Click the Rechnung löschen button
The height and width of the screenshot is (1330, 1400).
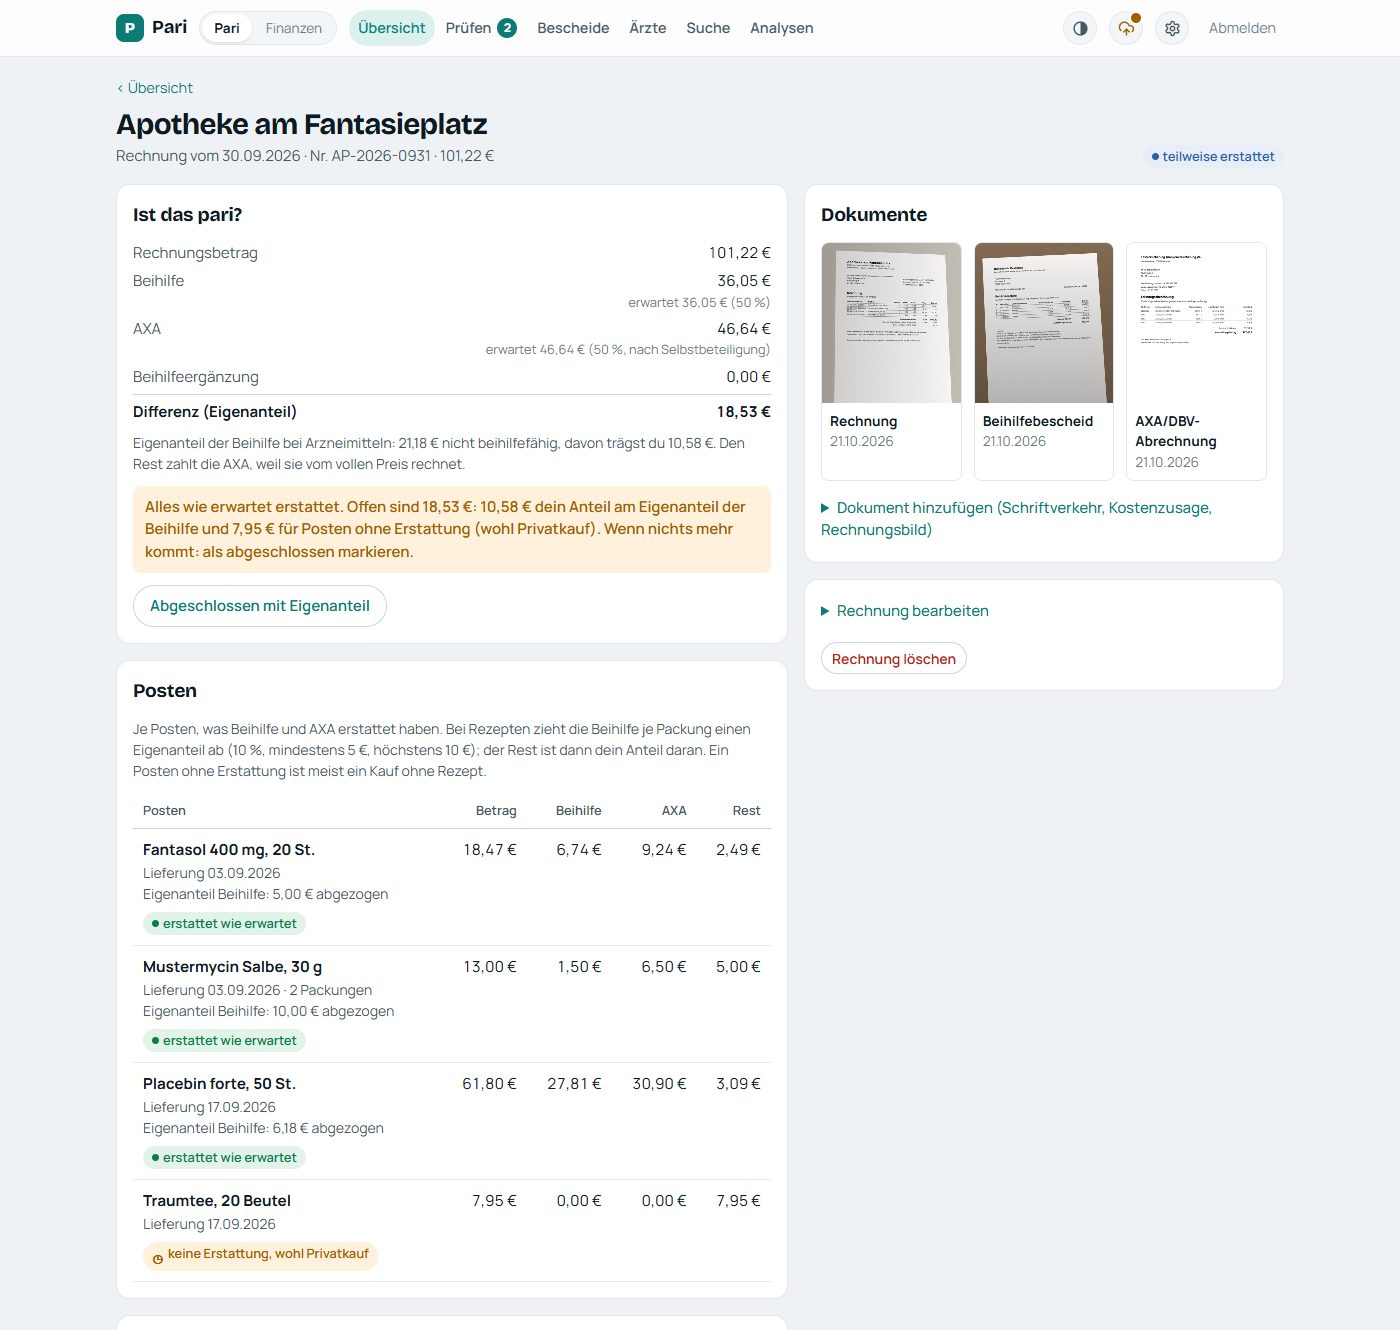pos(894,659)
